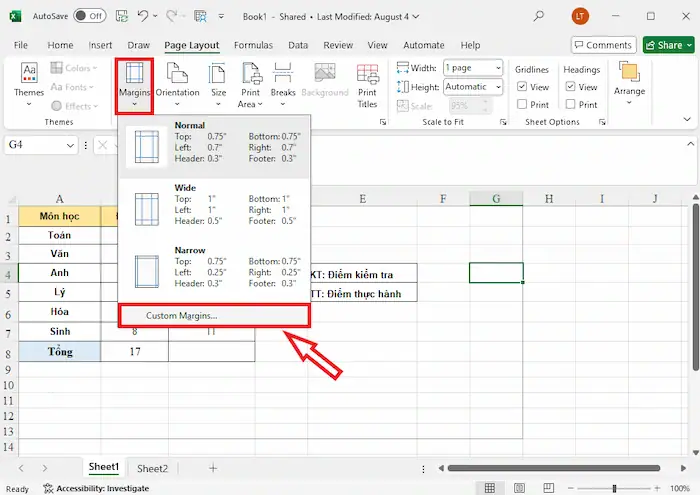Enable the Headings Print checkbox
Image resolution: width=700 pixels, height=495 pixels.
pos(570,104)
